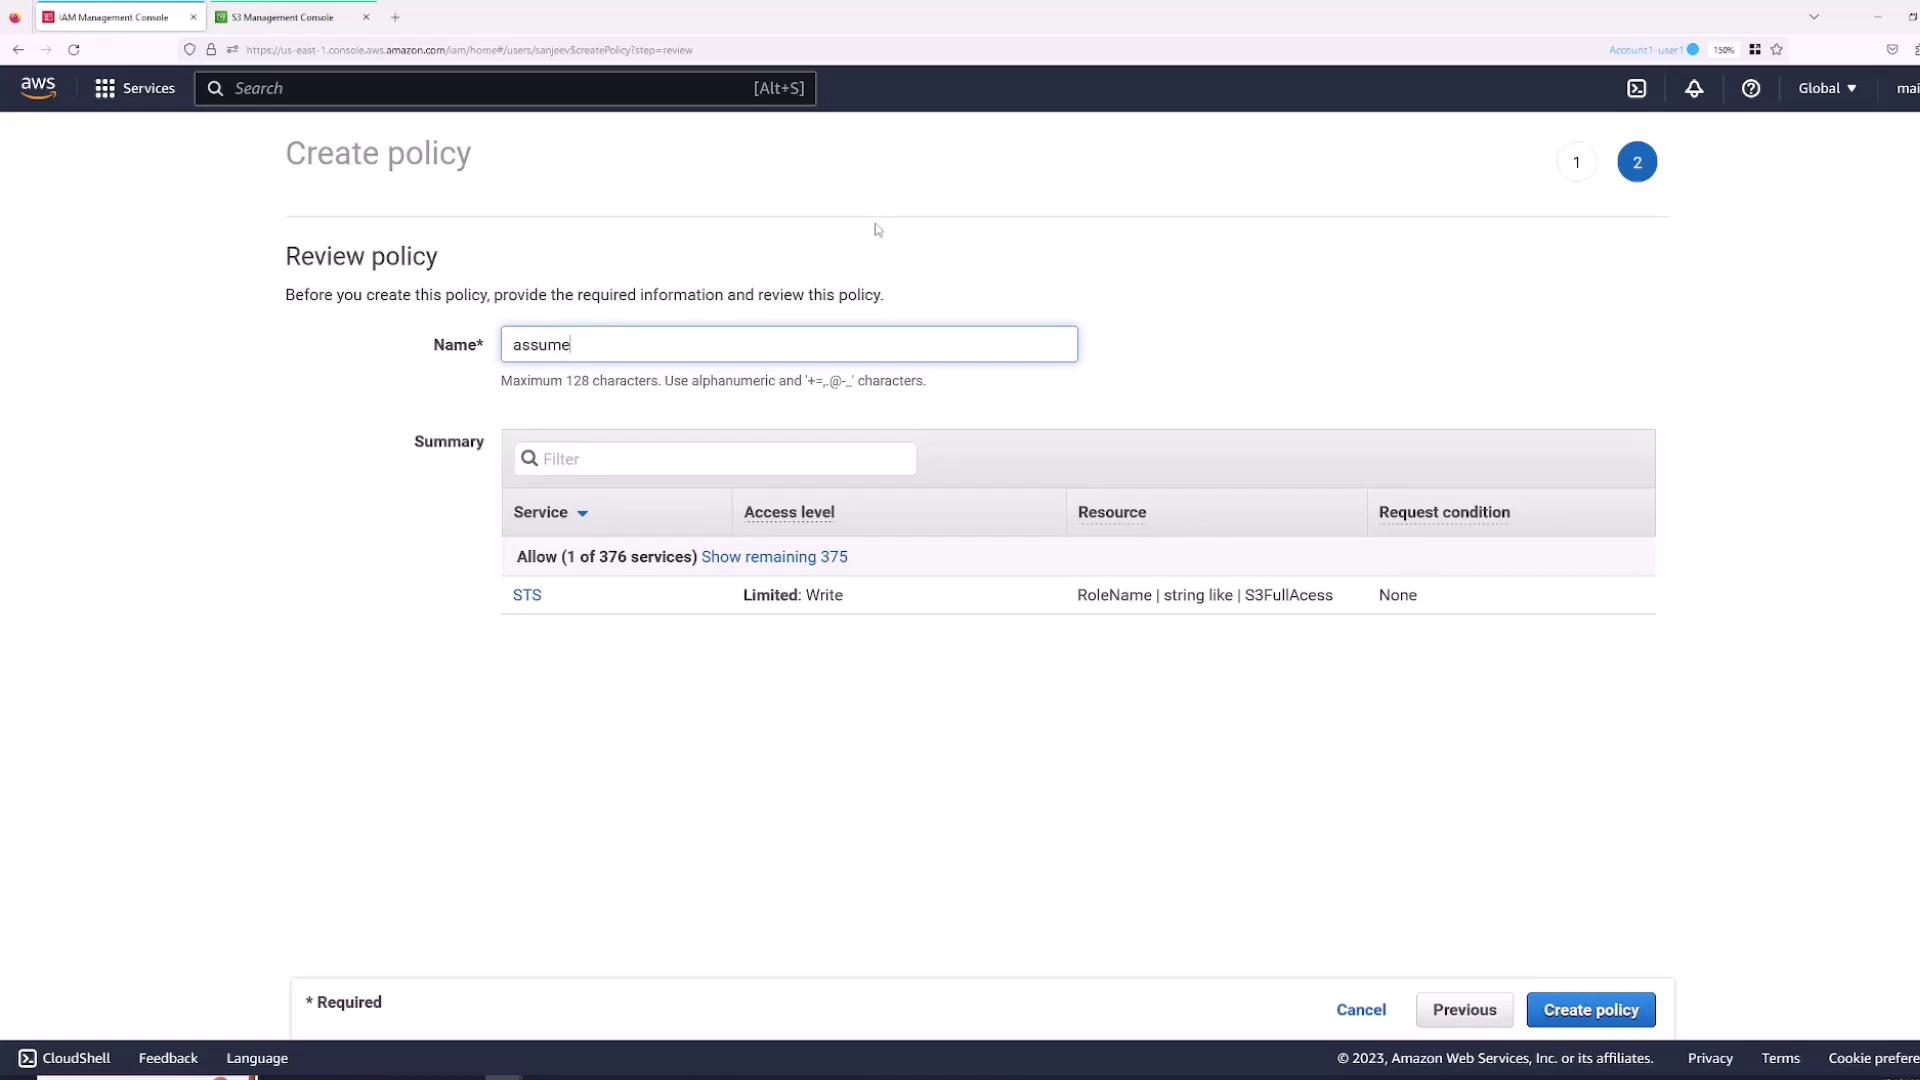The image size is (1920, 1080).
Task: Click the policy Name input field
Action: [788, 344]
